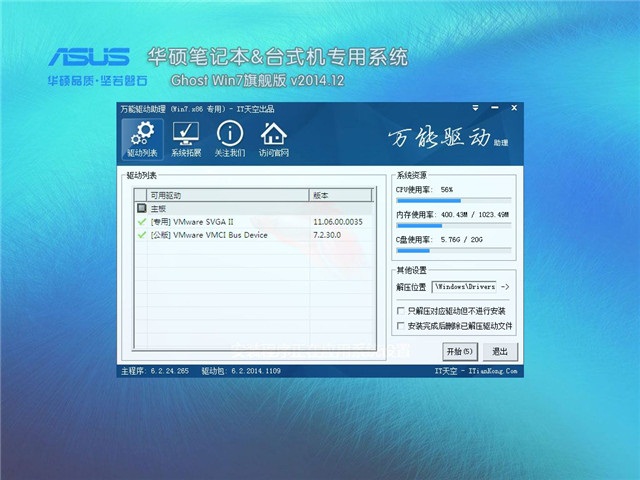Viewport: 640px width, 480px height.
Task: Collapse the 主板 category group
Action: [x=141, y=209]
